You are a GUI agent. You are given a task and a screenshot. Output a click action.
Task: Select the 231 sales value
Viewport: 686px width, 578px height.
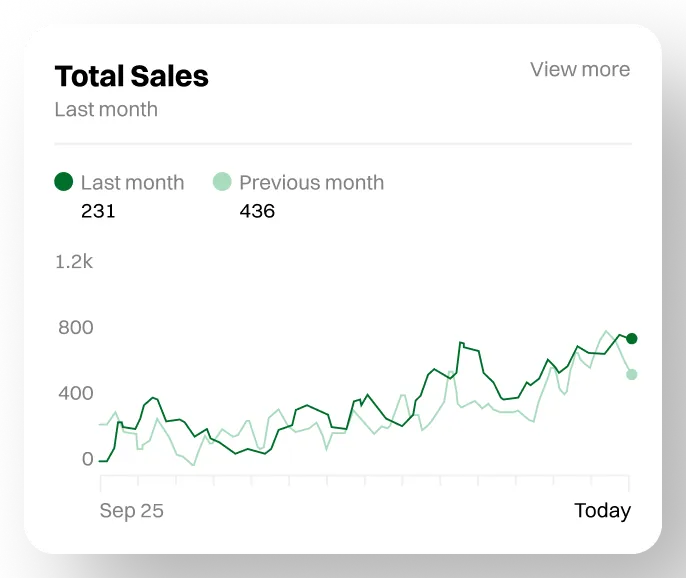pos(98,211)
